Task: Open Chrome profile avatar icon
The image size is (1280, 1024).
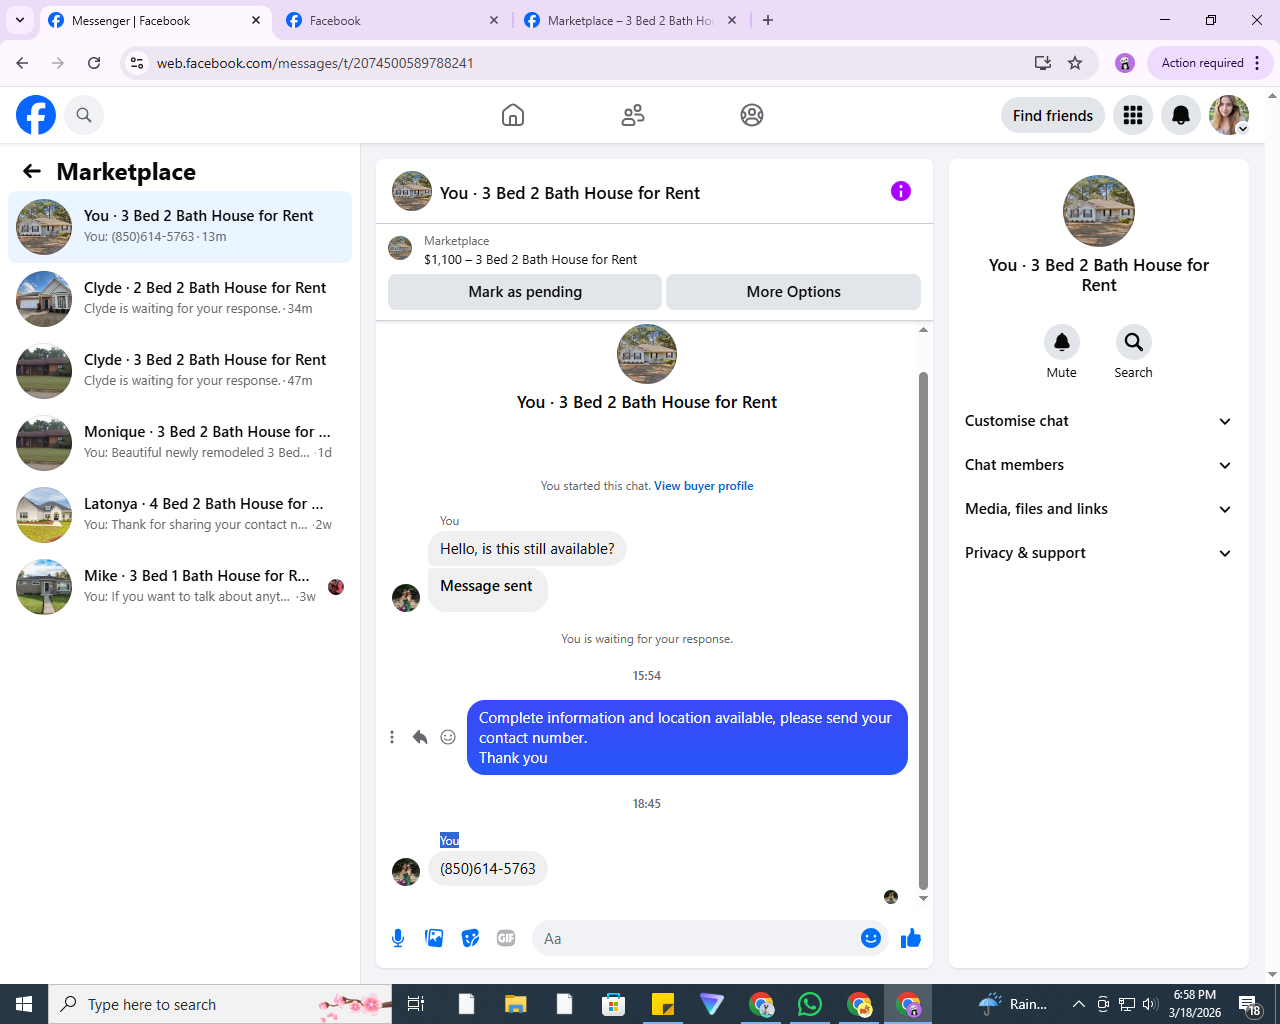Action: point(1125,63)
